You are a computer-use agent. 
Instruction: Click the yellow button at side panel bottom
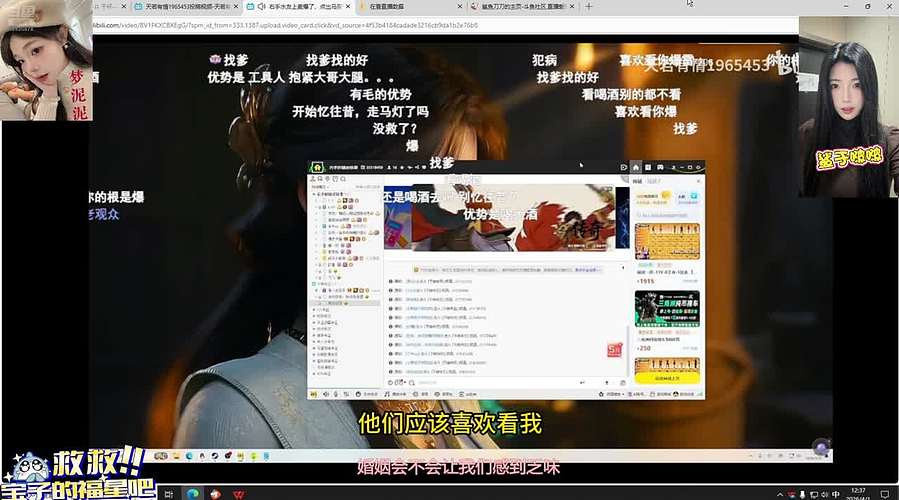667,378
